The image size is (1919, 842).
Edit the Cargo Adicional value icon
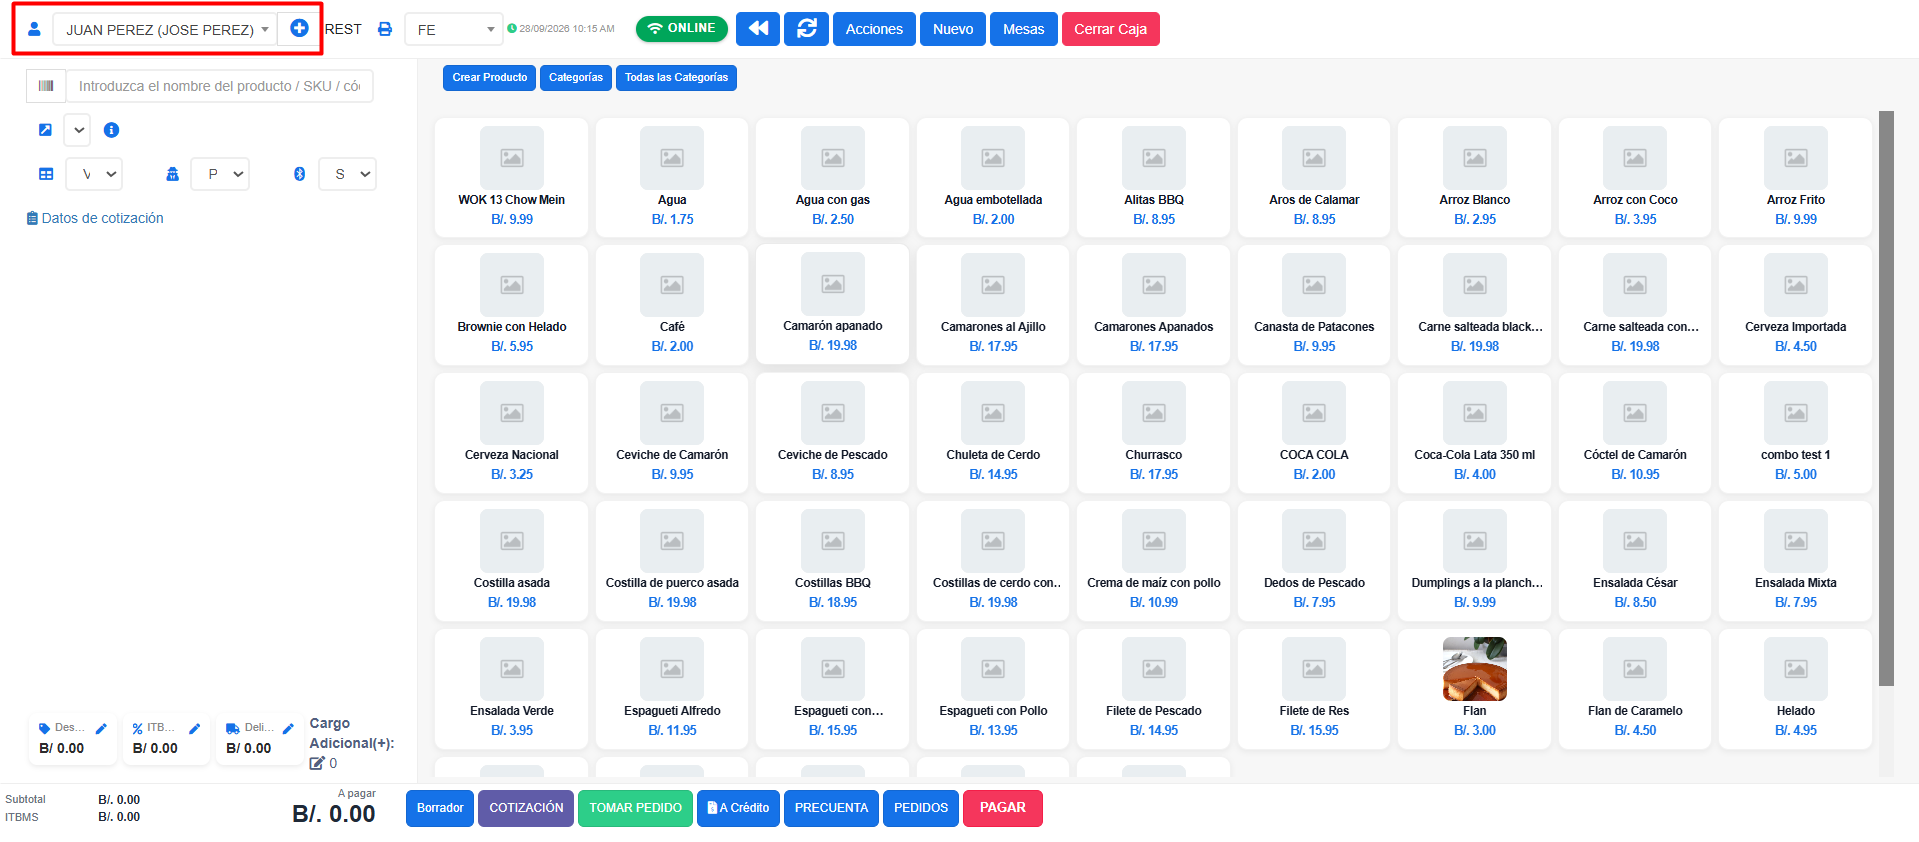coord(317,763)
